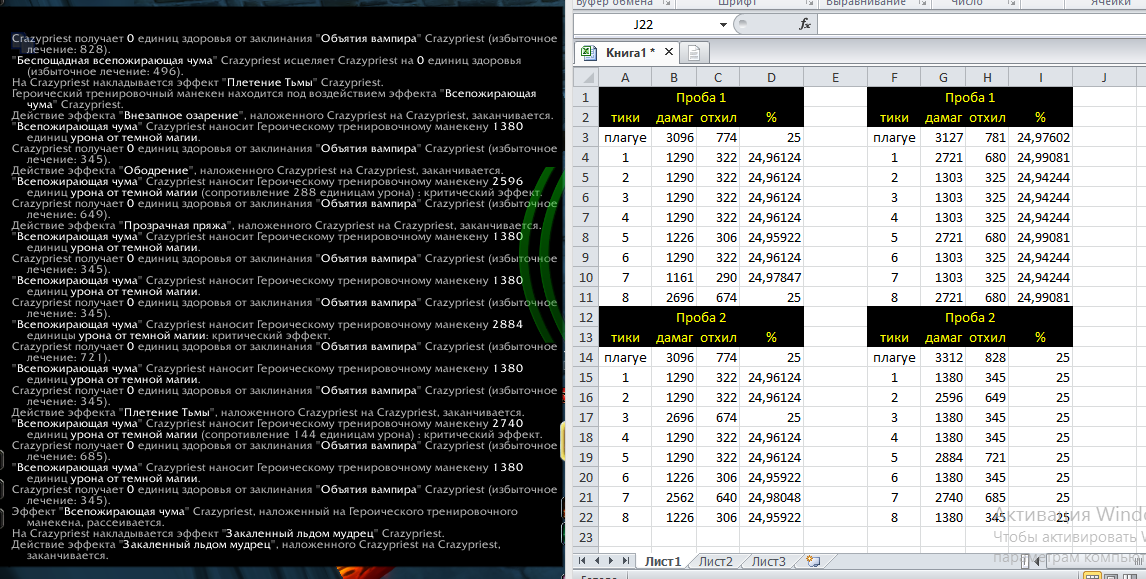1146x579 pixels.
Task: Select row 1 header in Excel
Action: click(x=585, y=97)
